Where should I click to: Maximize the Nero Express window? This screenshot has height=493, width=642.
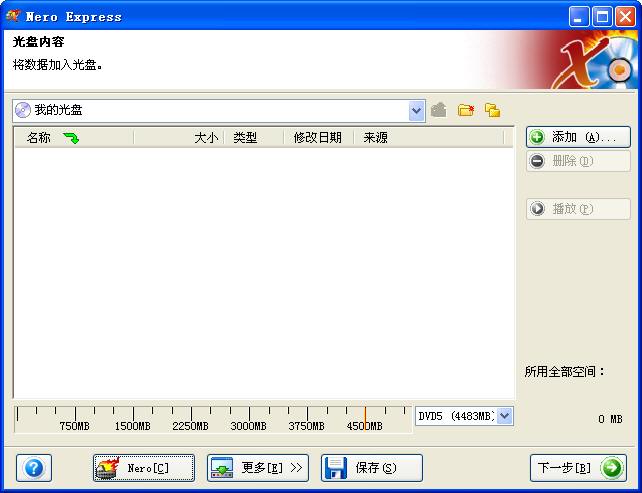(602, 17)
